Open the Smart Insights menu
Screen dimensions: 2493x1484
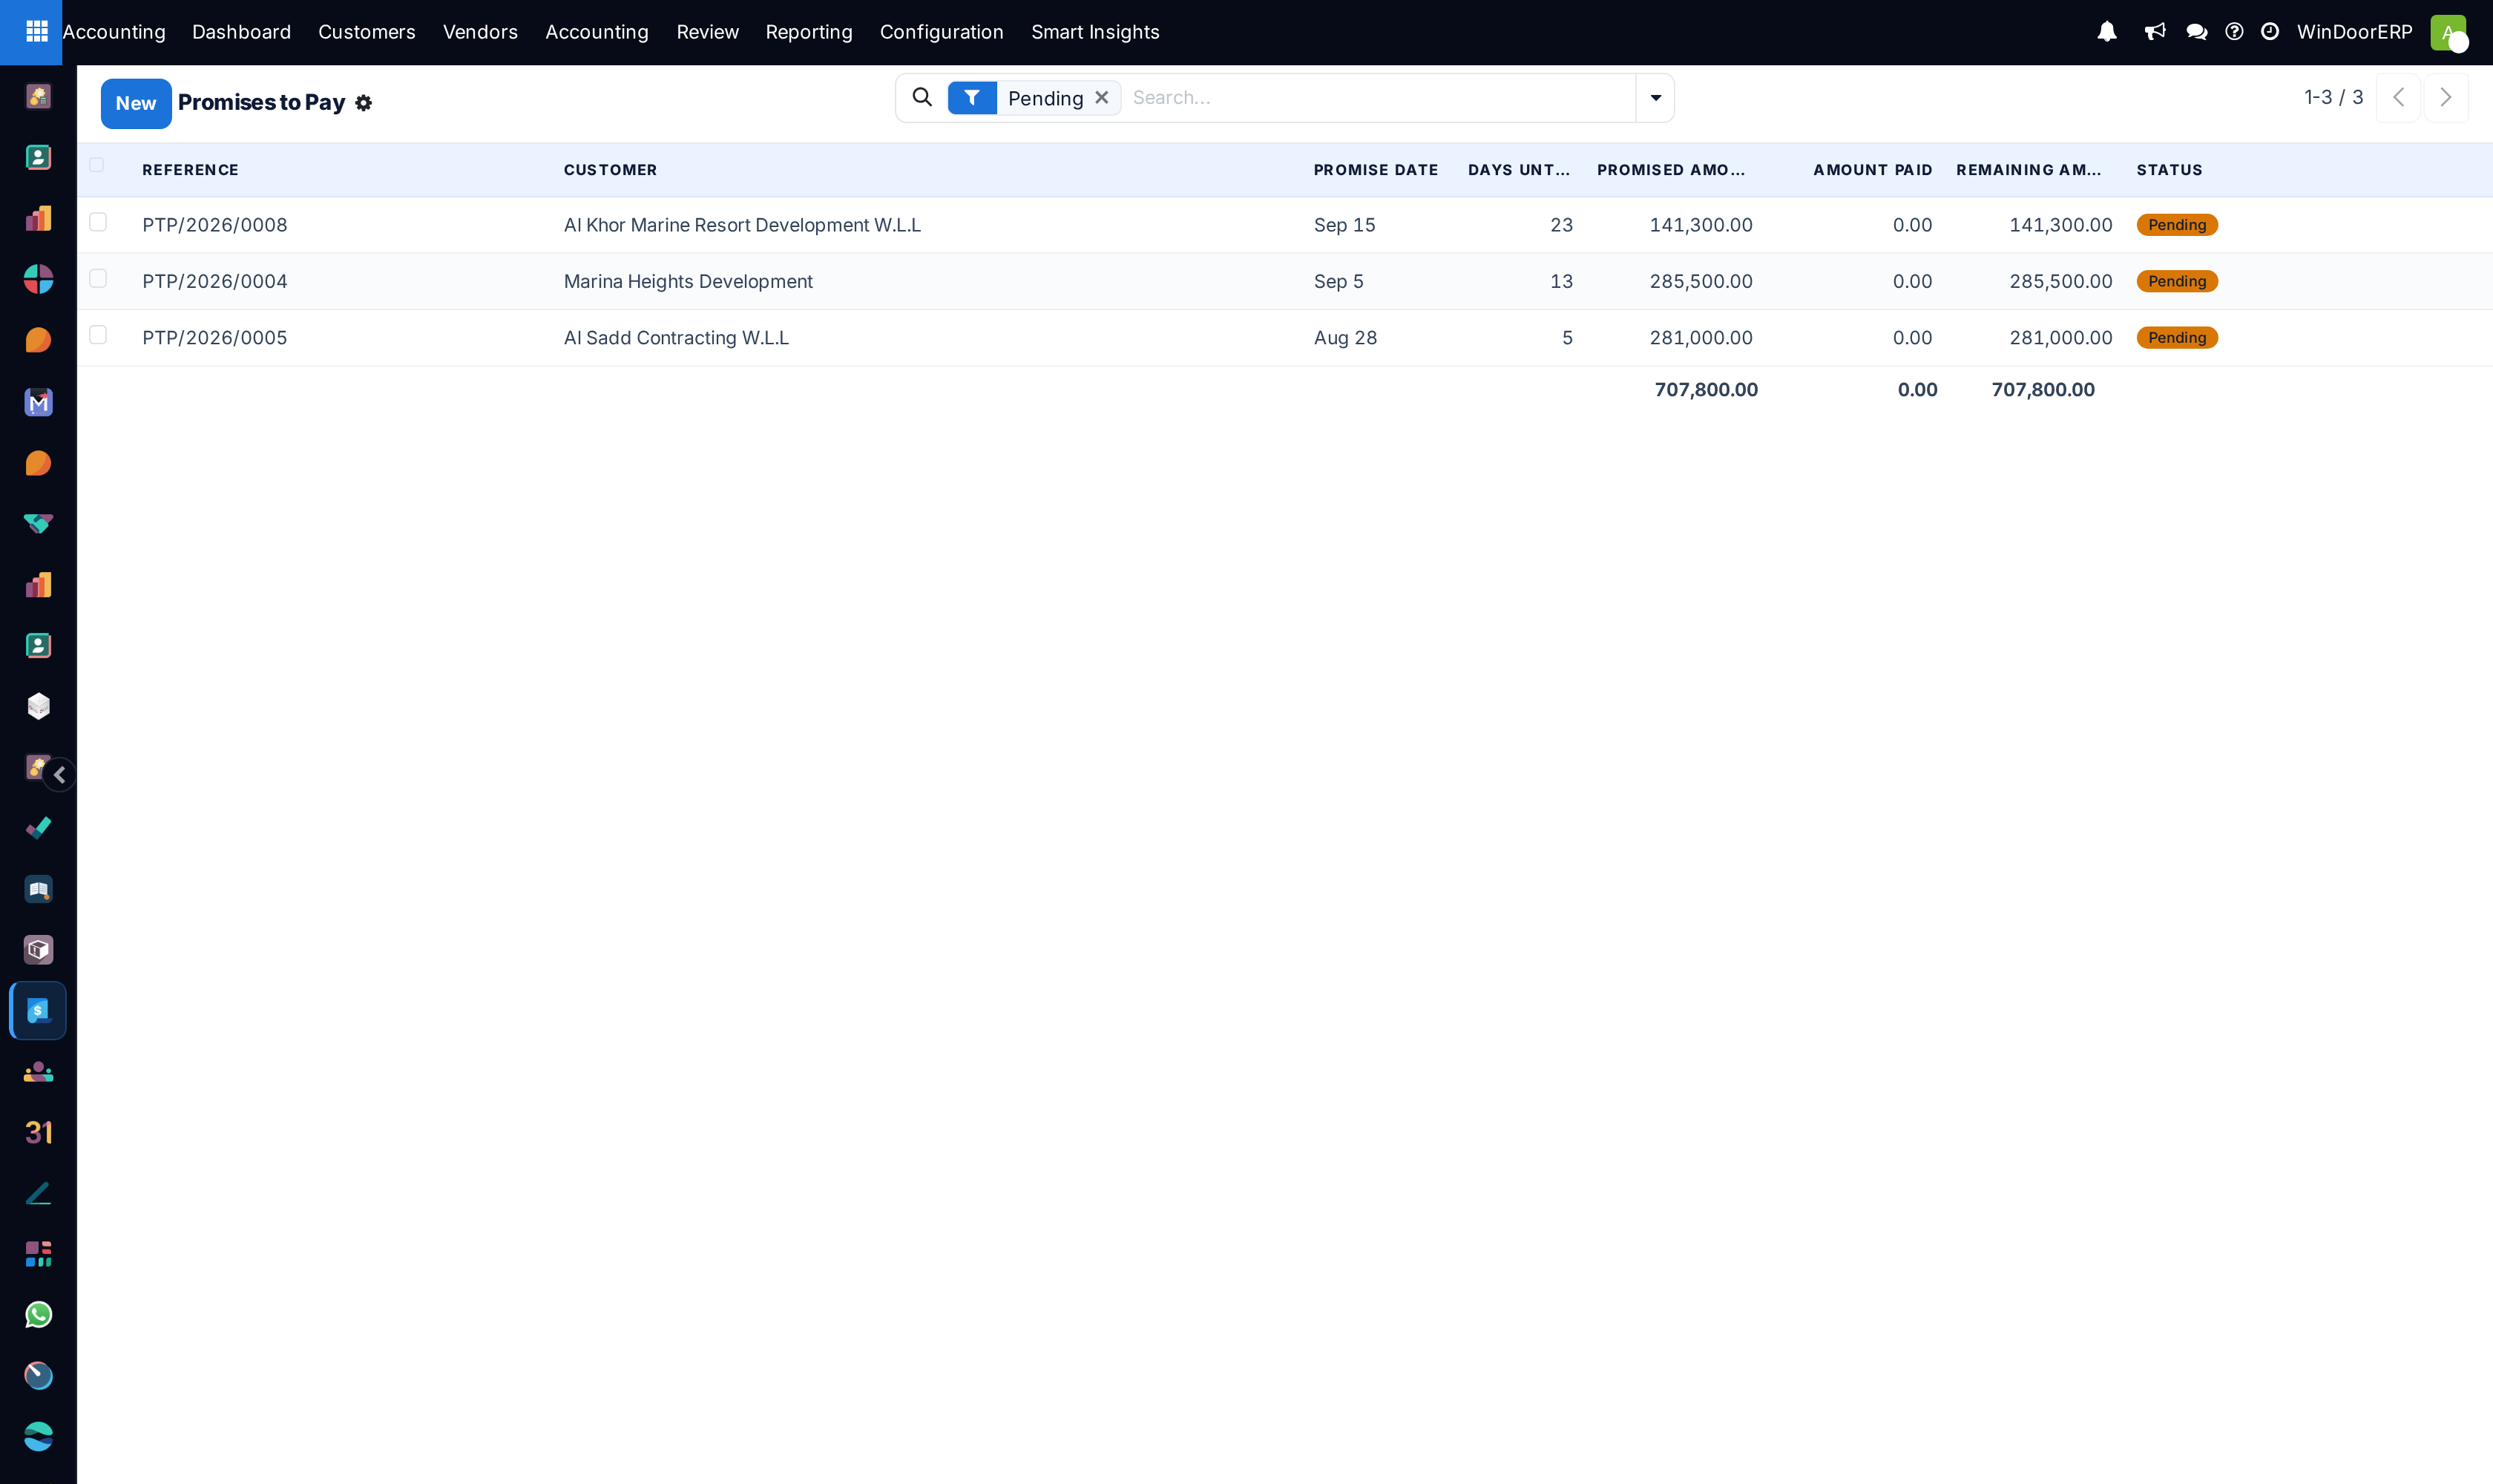point(1095,32)
